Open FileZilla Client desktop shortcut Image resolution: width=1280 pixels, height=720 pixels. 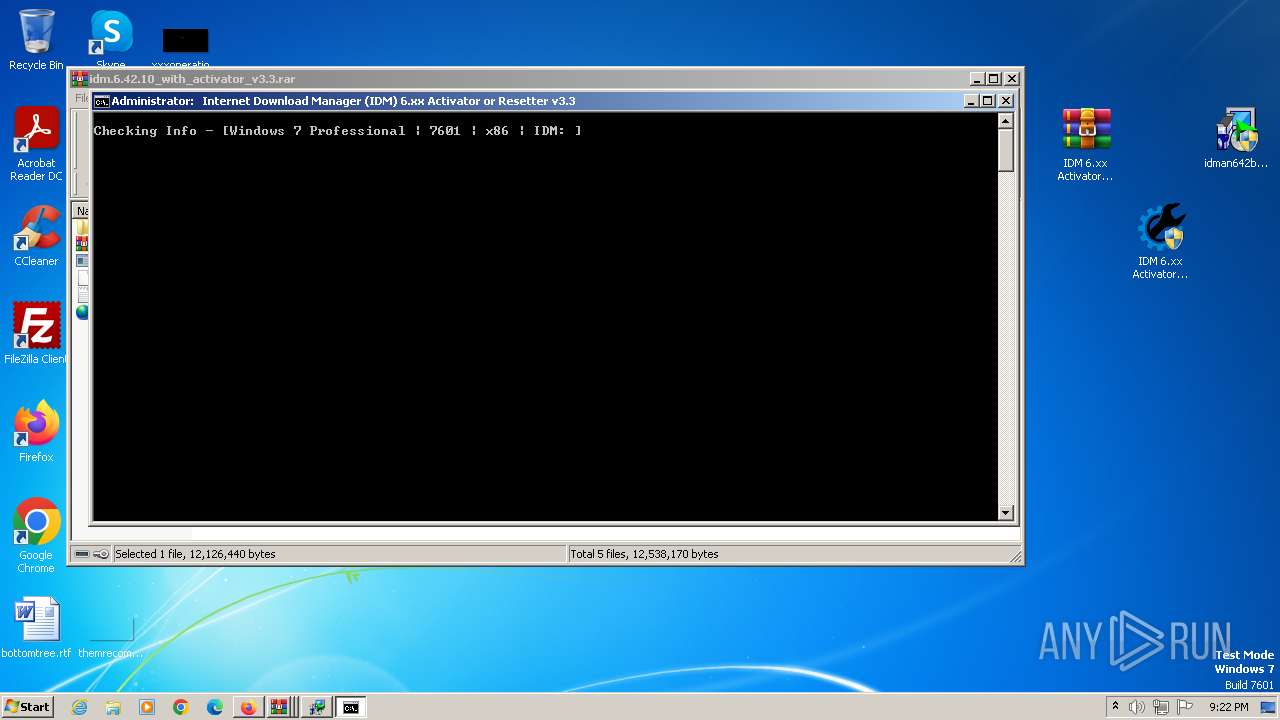point(36,334)
